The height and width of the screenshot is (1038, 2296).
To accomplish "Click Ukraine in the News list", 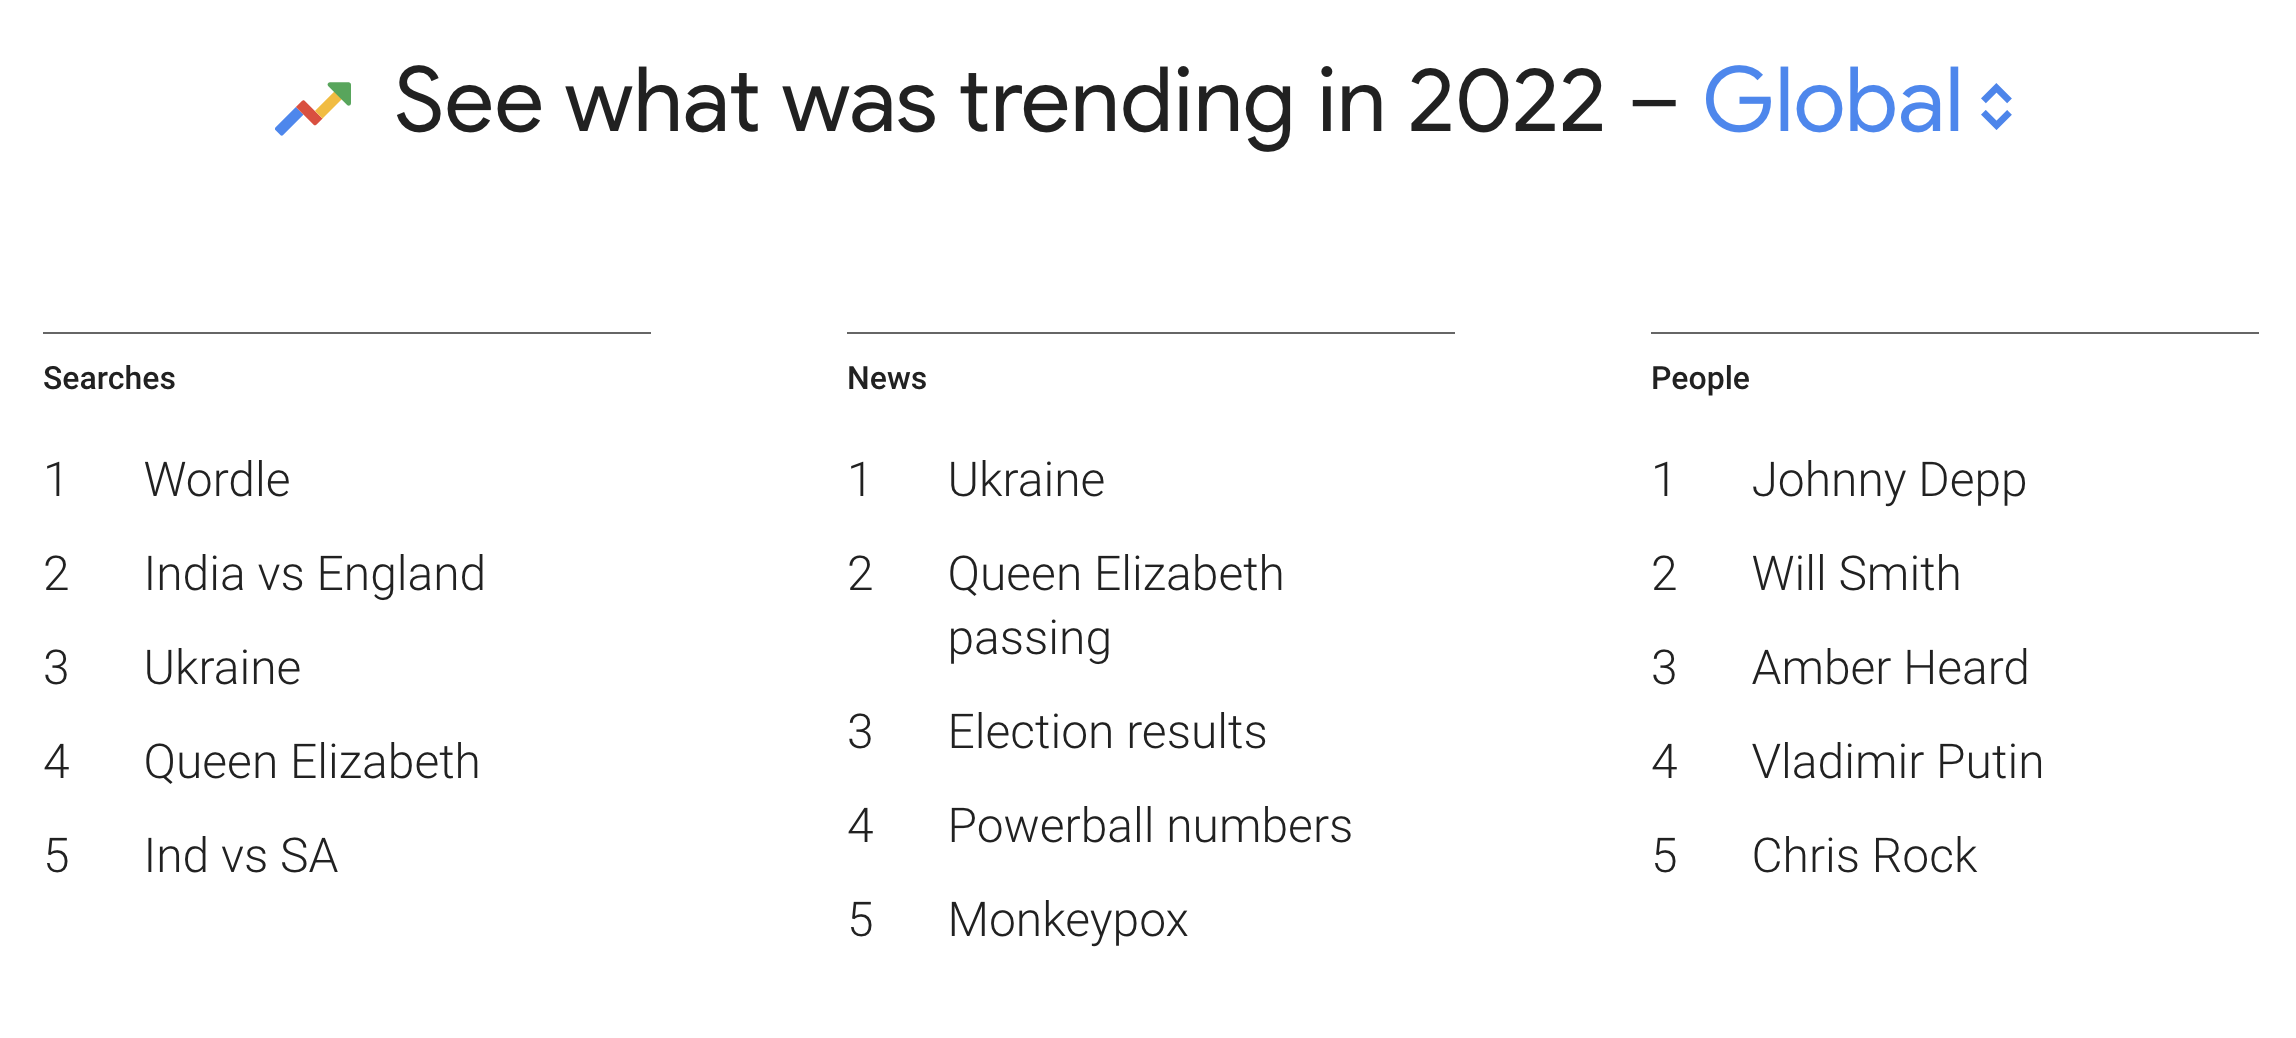I will [x=1026, y=480].
